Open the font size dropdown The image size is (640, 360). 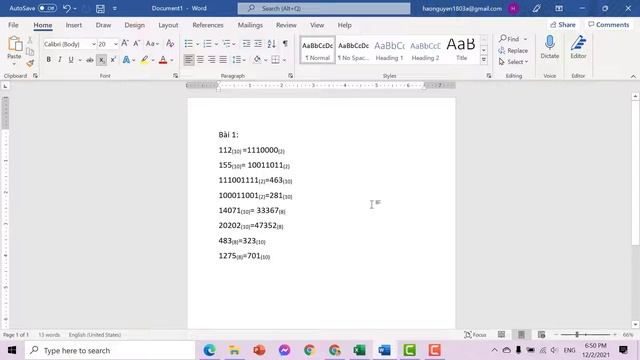click(116, 44)
